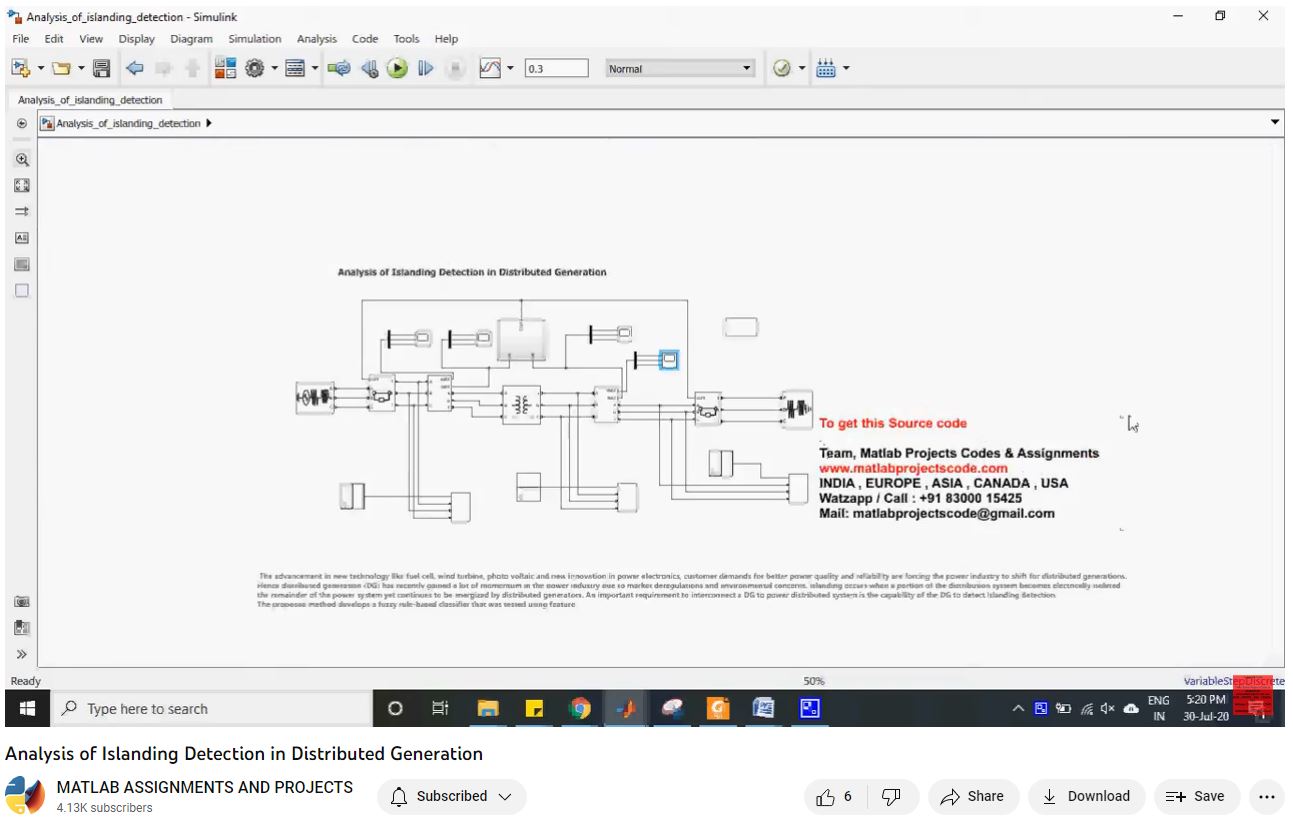Open the Model Explorer icon
This screenshot has width=1293, height=829.
click(295, 68)
